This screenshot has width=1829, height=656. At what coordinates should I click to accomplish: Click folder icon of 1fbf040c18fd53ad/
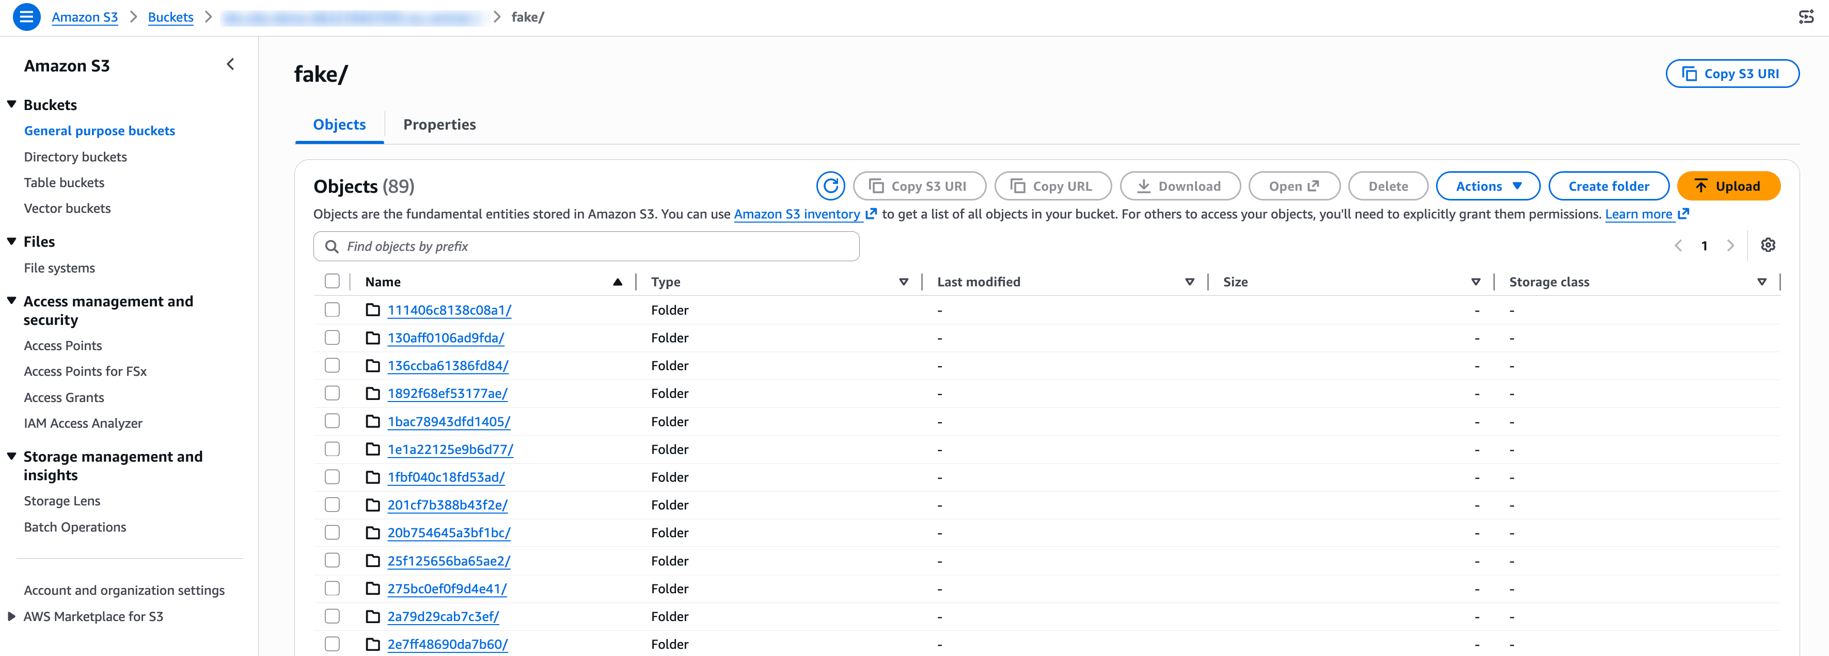[x=373, y=478]
